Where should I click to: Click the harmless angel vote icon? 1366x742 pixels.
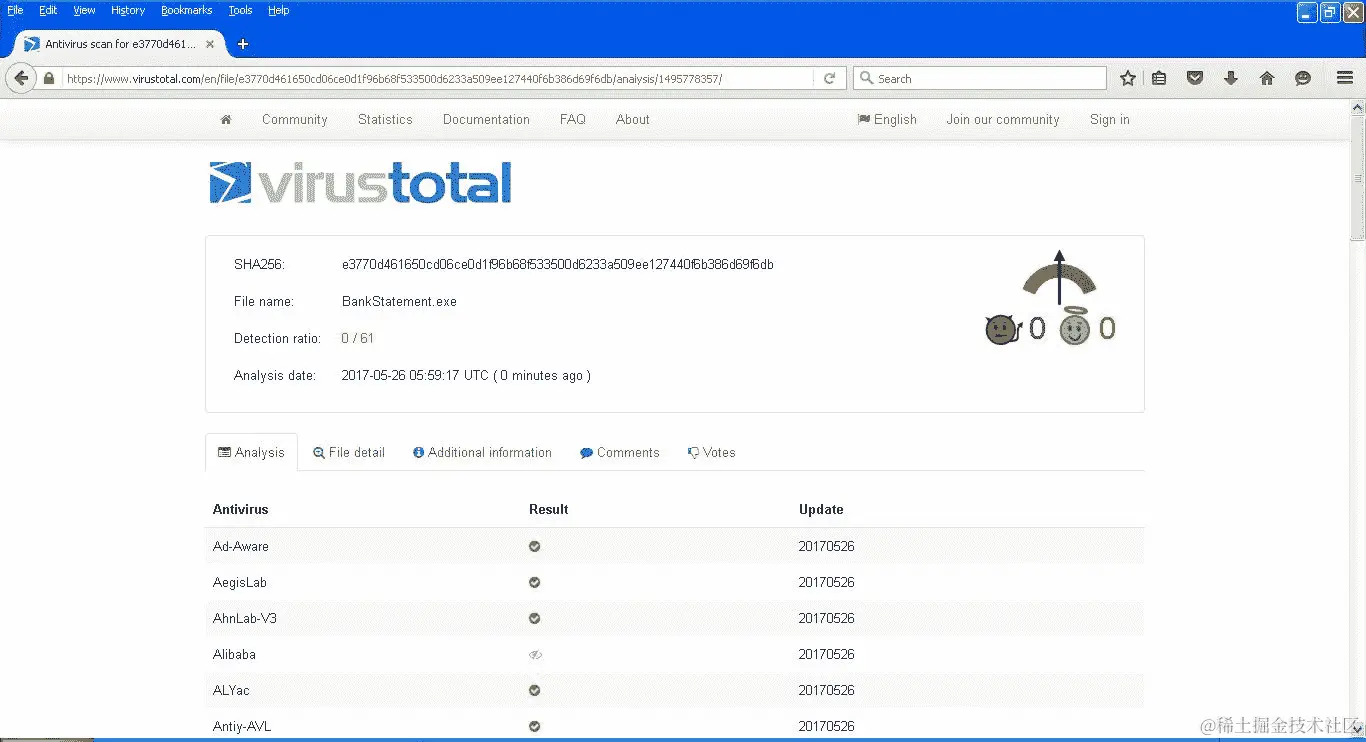pos(1075,326)
